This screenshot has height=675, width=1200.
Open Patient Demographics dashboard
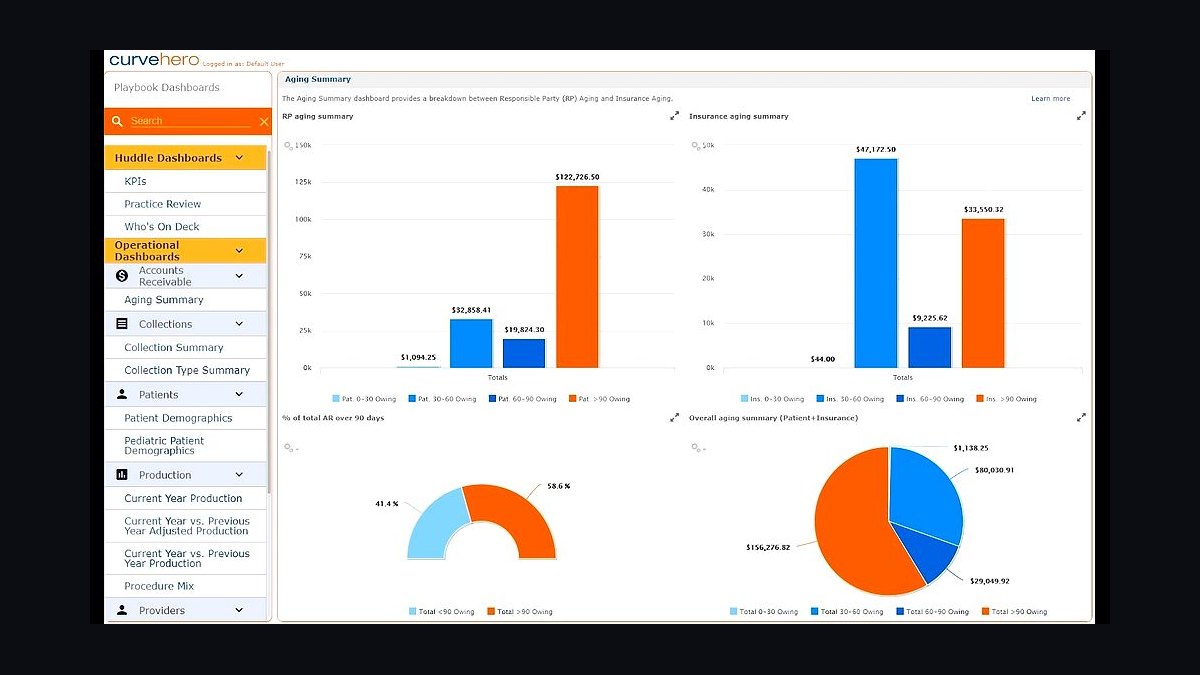(186, 418)
